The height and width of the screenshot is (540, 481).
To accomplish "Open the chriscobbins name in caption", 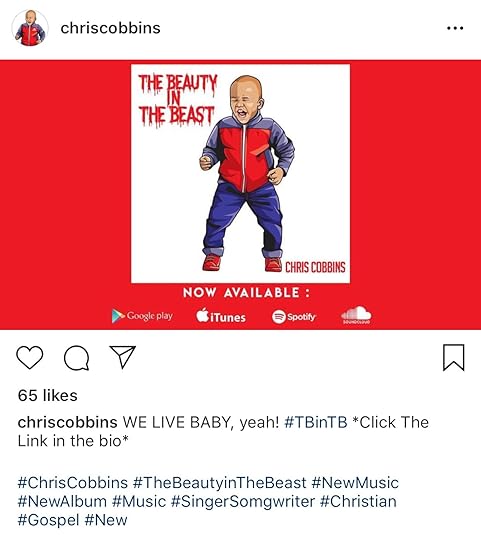I will point(67,422).
